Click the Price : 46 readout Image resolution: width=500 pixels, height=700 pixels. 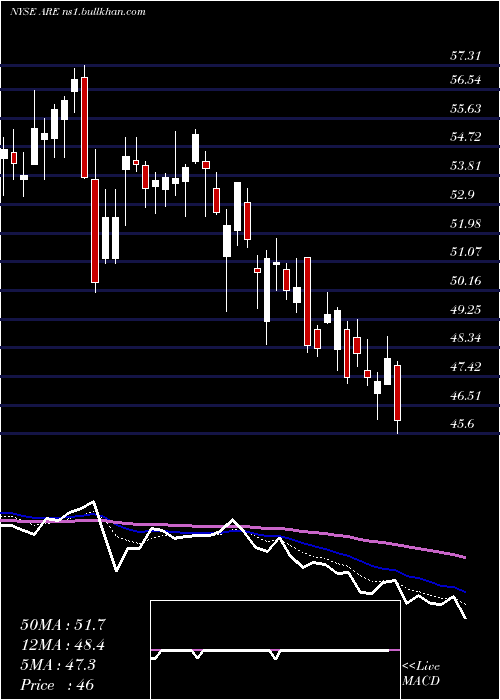tap(57, 685)
